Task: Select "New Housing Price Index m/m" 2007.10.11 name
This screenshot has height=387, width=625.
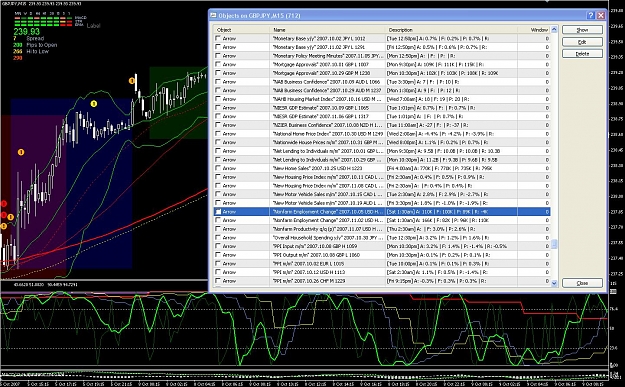Action: pos(328,177)
